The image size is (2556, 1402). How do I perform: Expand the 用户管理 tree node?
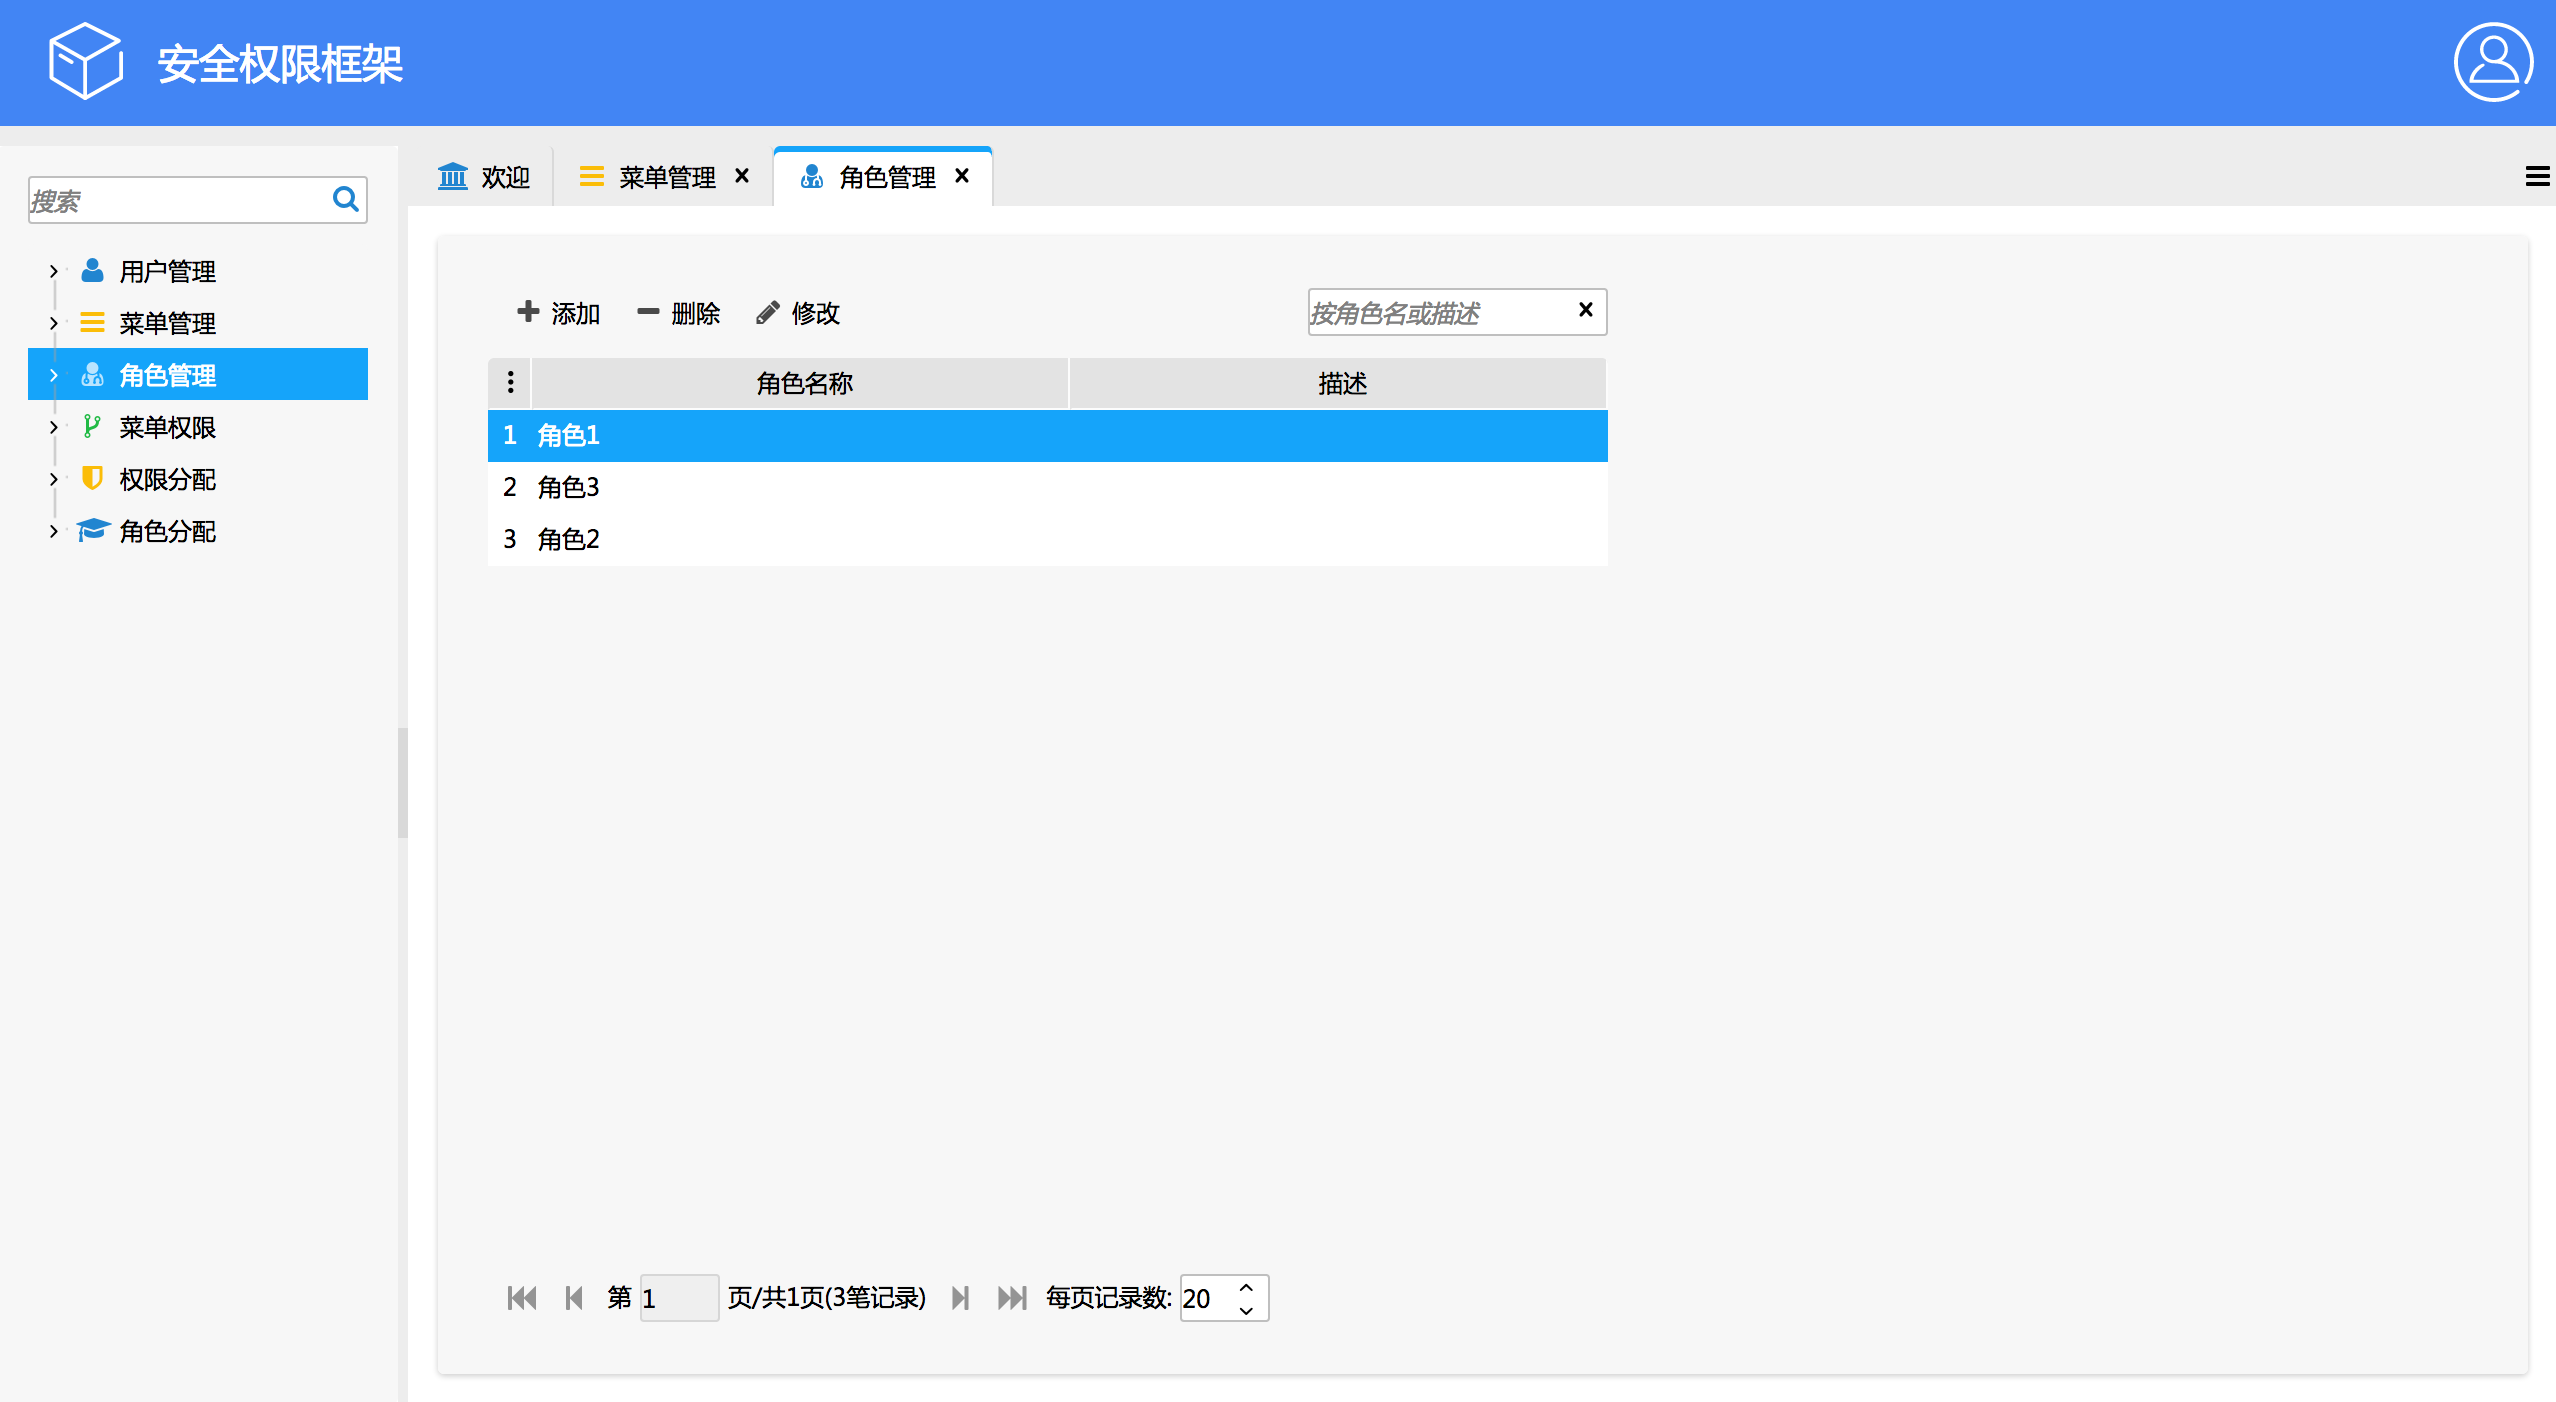54,271
